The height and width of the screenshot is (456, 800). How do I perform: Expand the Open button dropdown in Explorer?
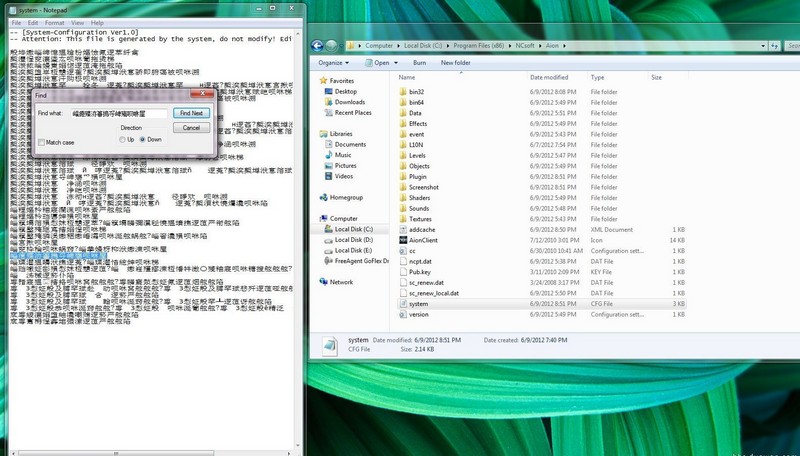click(x=393, y=62)
